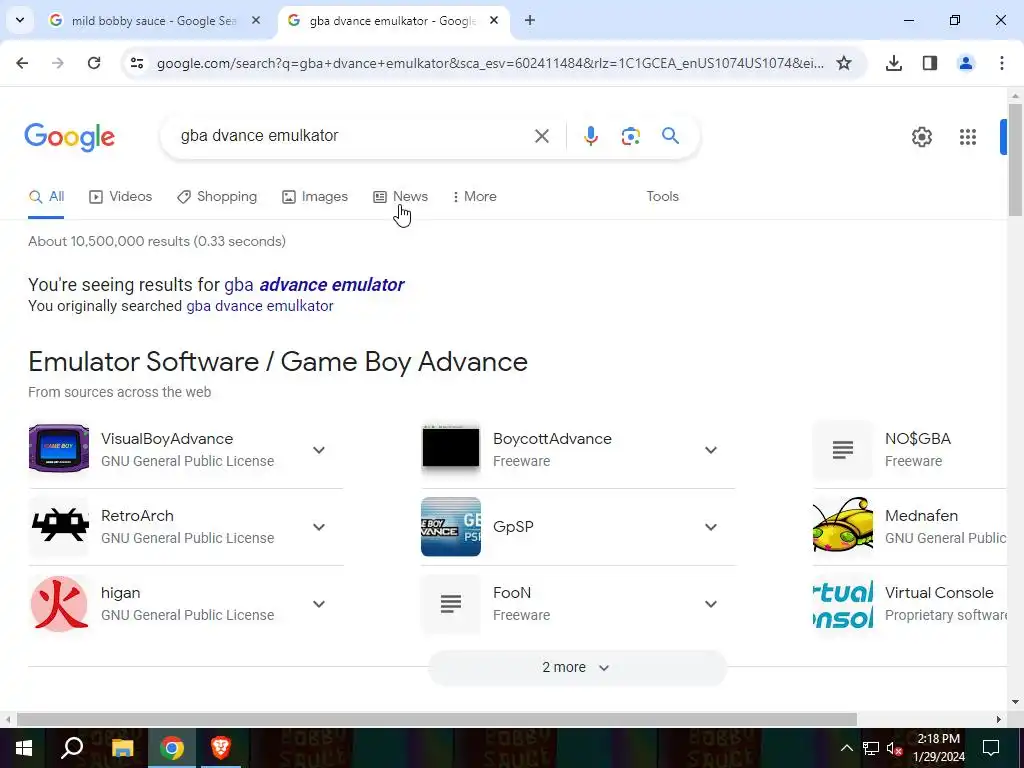
Task: Click the browser address bar URL
Action: [490, 63]
